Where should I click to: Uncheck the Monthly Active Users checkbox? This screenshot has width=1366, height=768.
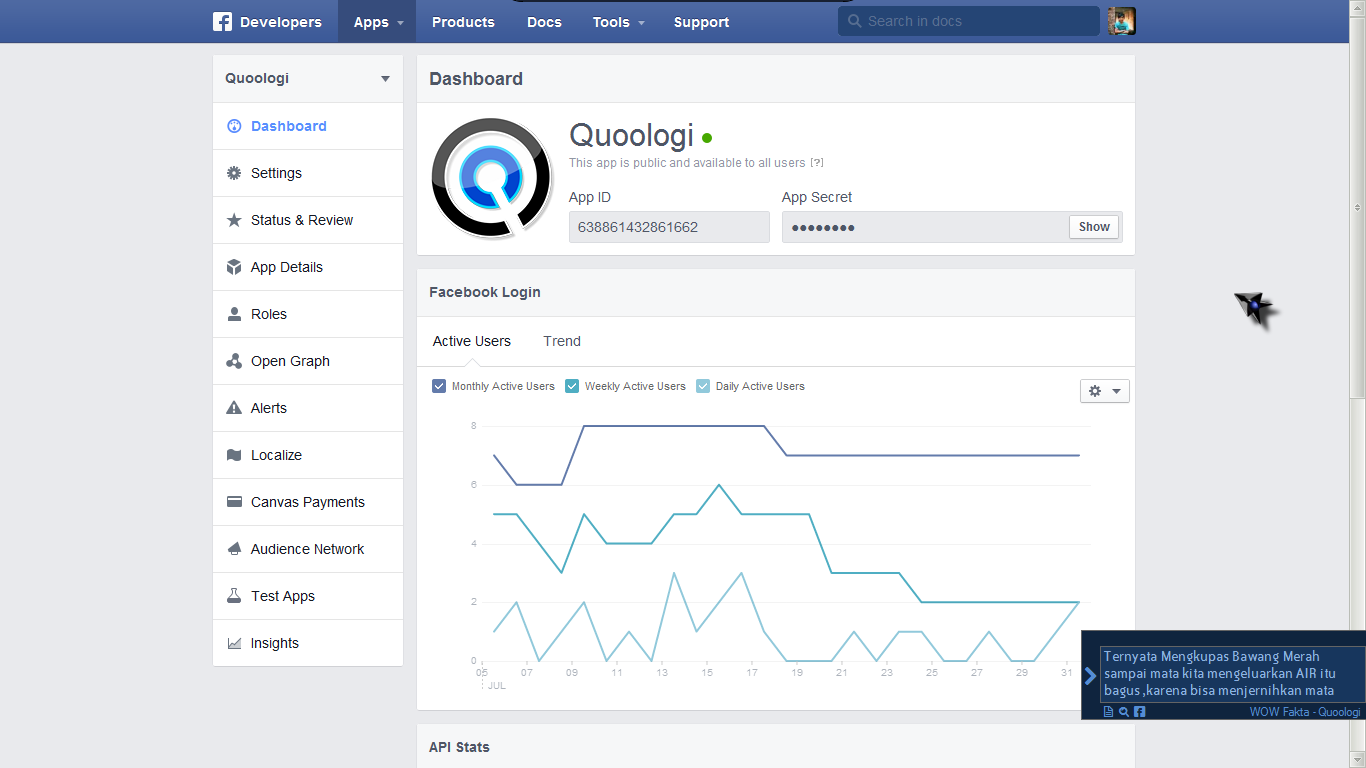[439, 386]
